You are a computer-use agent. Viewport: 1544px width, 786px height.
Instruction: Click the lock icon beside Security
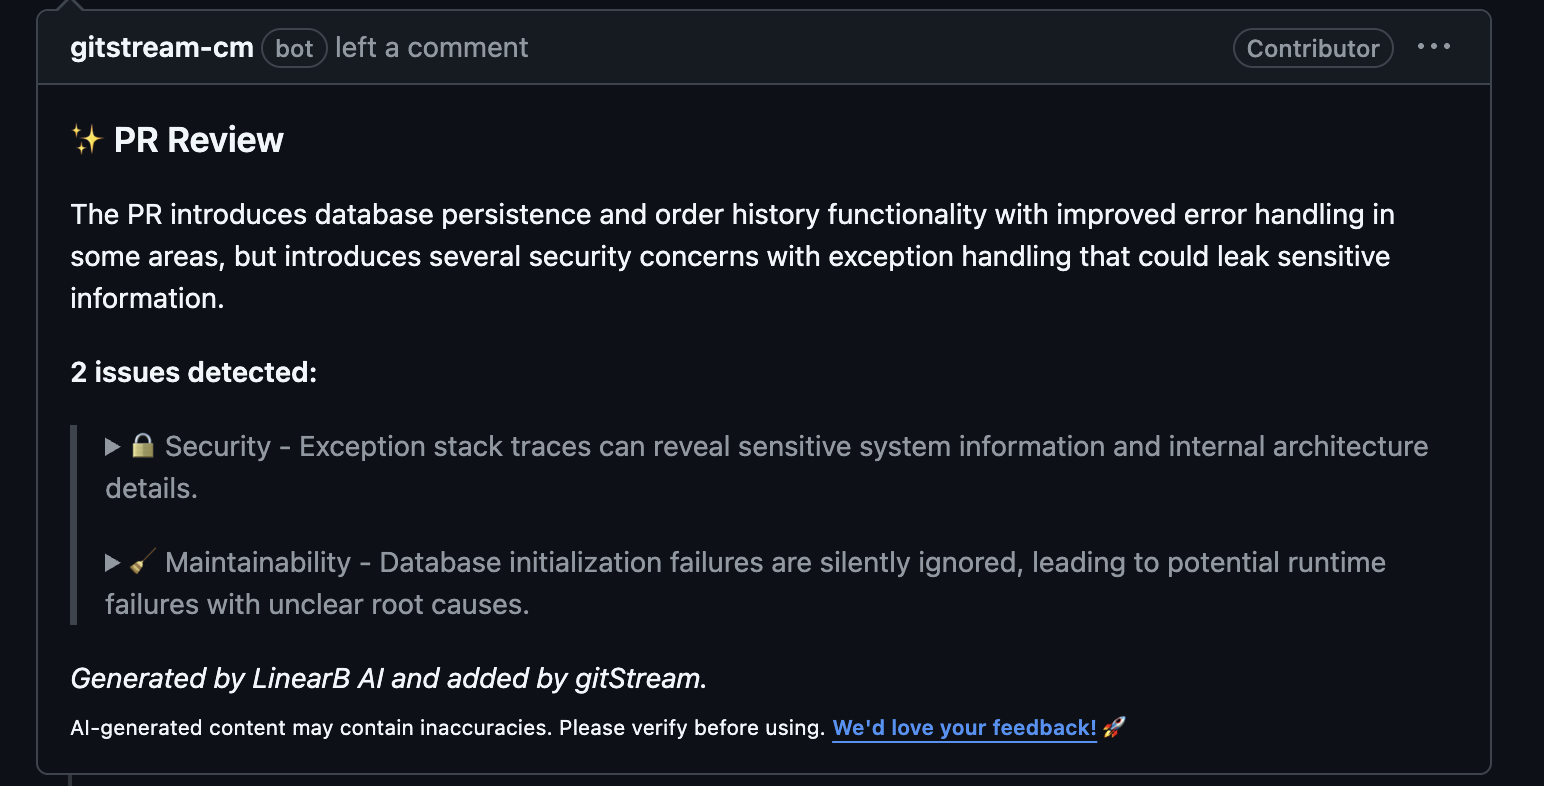(143, 446)
